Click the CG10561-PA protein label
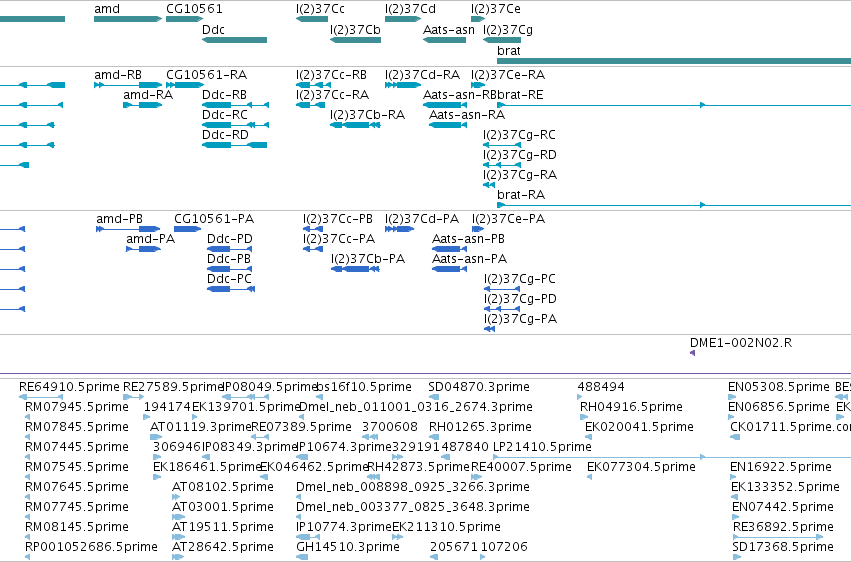 pyautogui.click(x=214, y=219)
